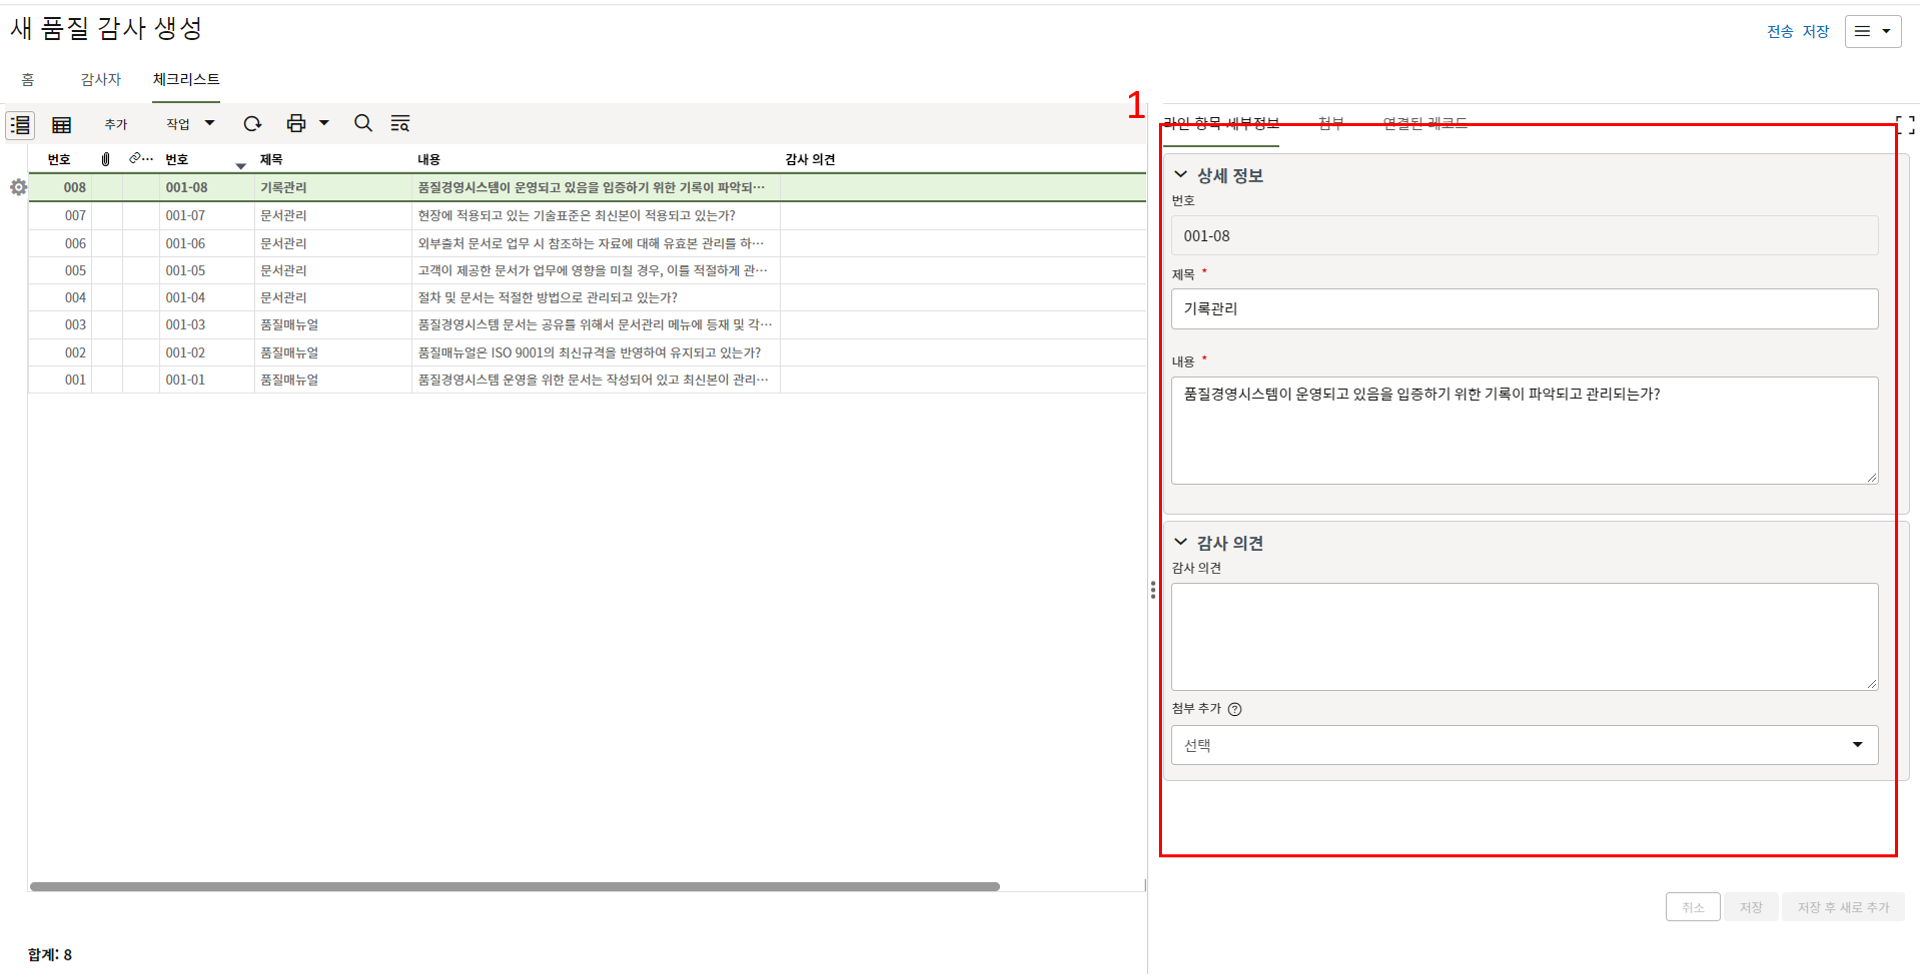Open the print options dropdown arrow
The width and height of the screenshot is (1920, 980).
[x=324, y=123]
